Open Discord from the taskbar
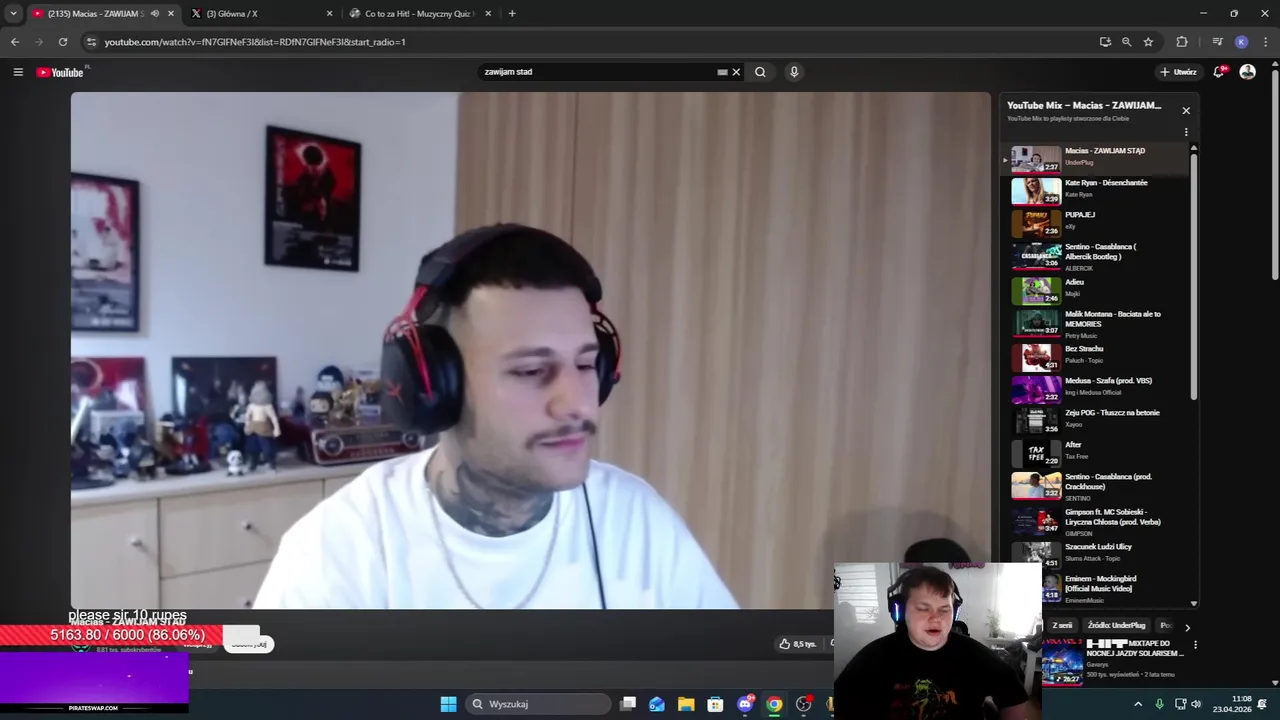1280x720 pixels. click(x=745, y=704)
